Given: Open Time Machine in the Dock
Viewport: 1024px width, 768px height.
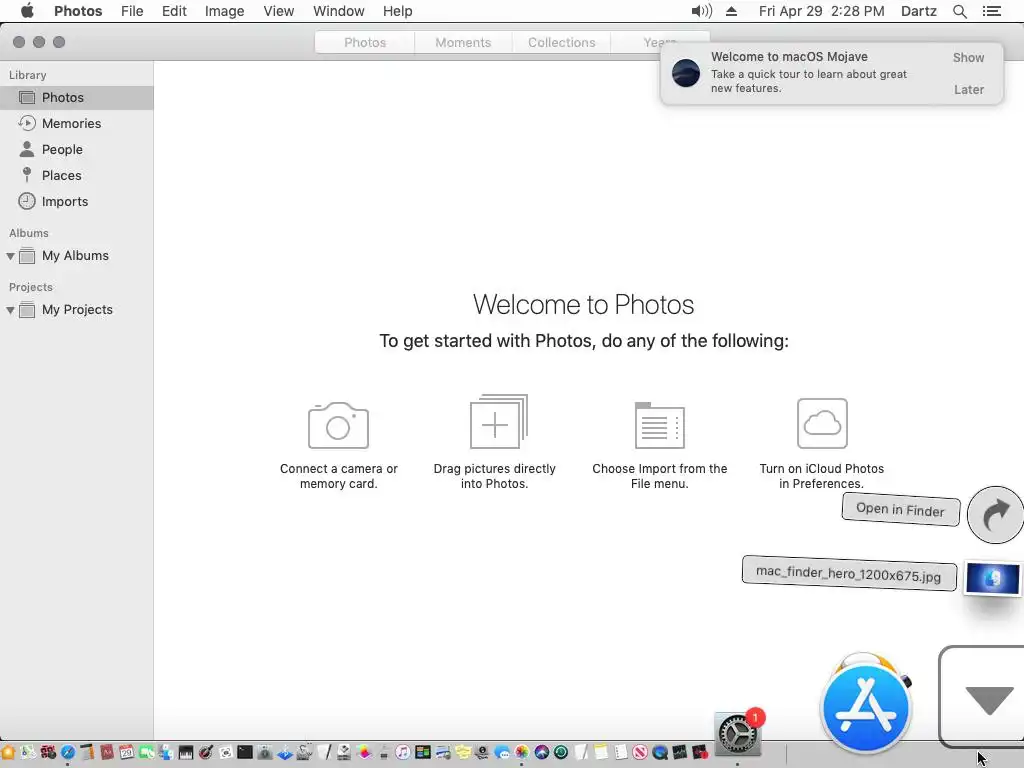Looking at the screenshot, I should pos(560,752).
